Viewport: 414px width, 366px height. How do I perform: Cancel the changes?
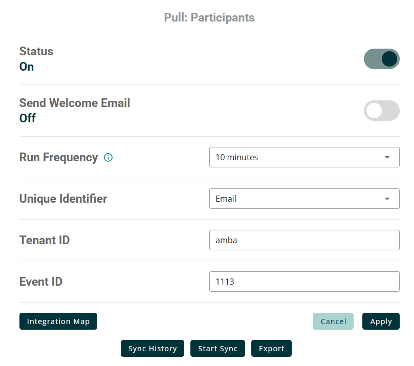click(333, 321)
